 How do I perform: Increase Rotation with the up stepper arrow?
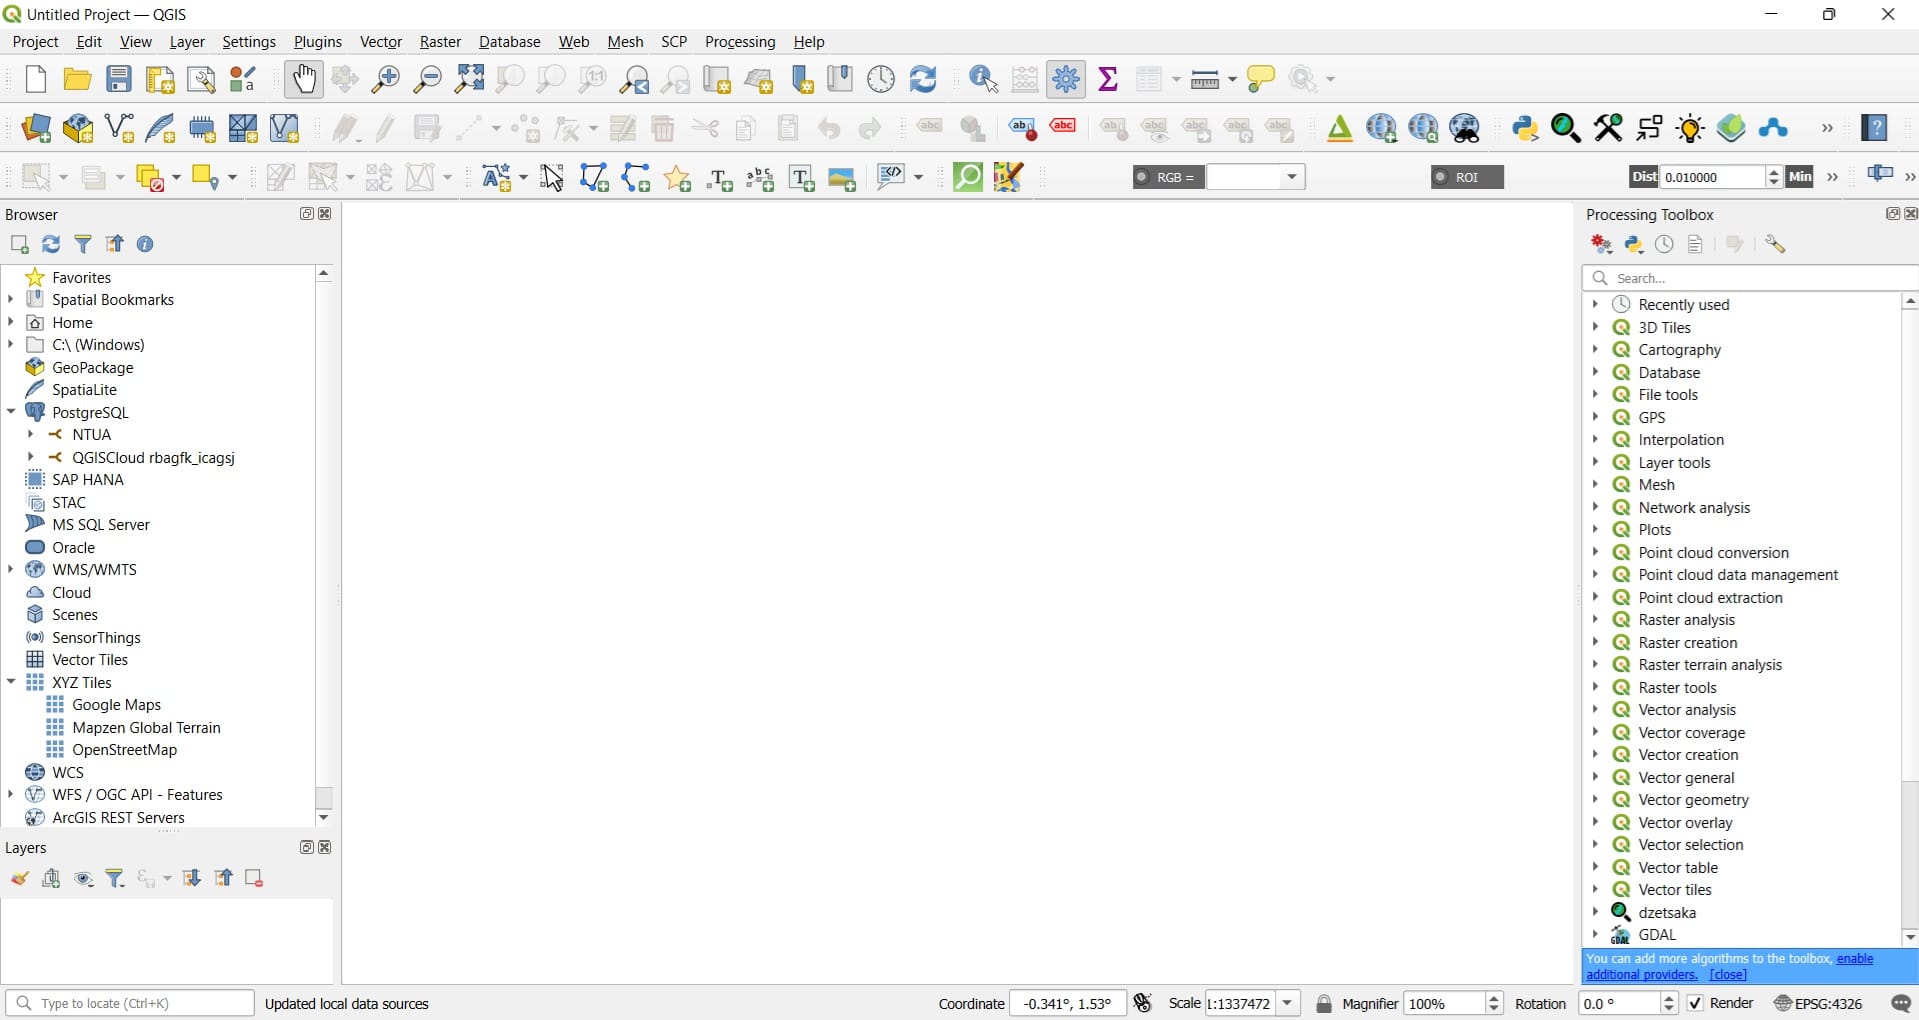pyautogui.click(x=1669, y=998)
